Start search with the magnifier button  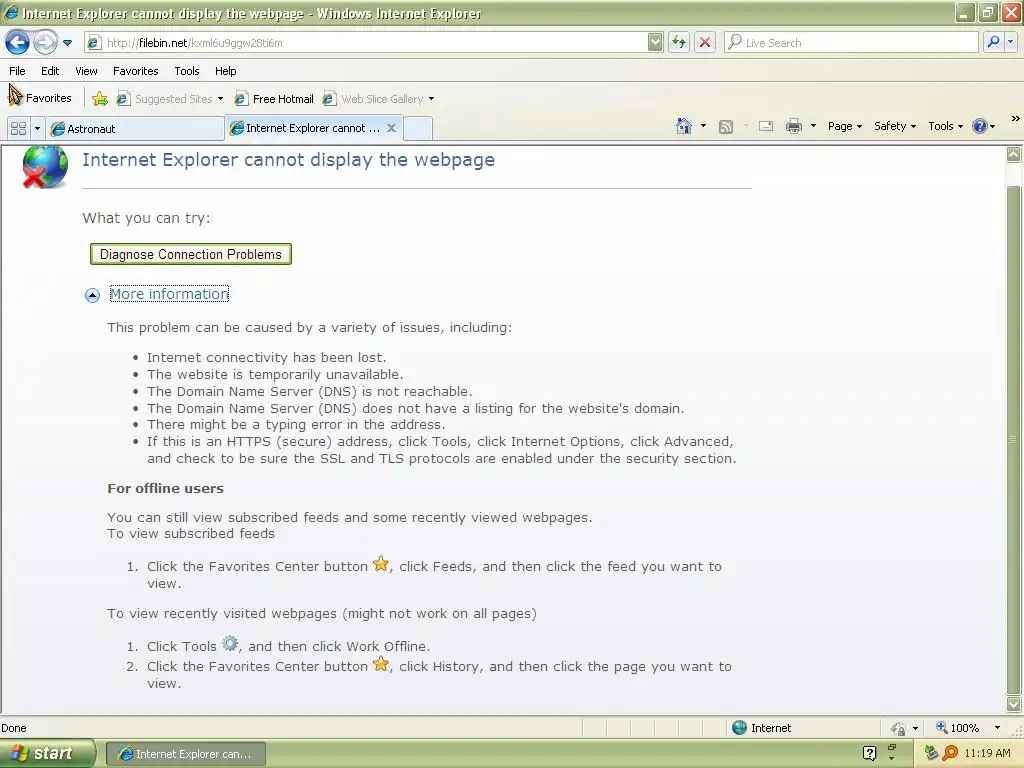click(x=993, y=42)
